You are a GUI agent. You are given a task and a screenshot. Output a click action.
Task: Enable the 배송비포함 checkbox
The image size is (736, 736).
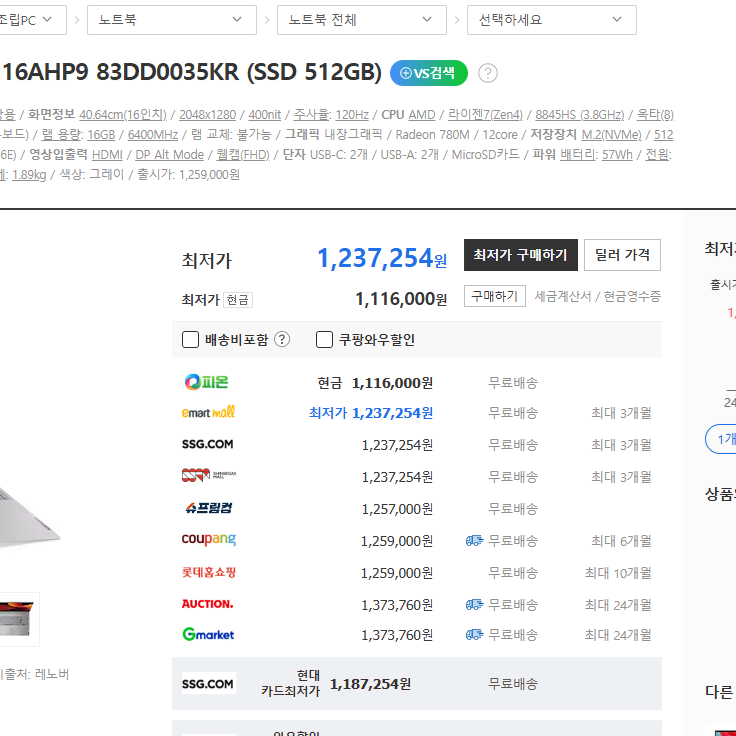[190, 339]
